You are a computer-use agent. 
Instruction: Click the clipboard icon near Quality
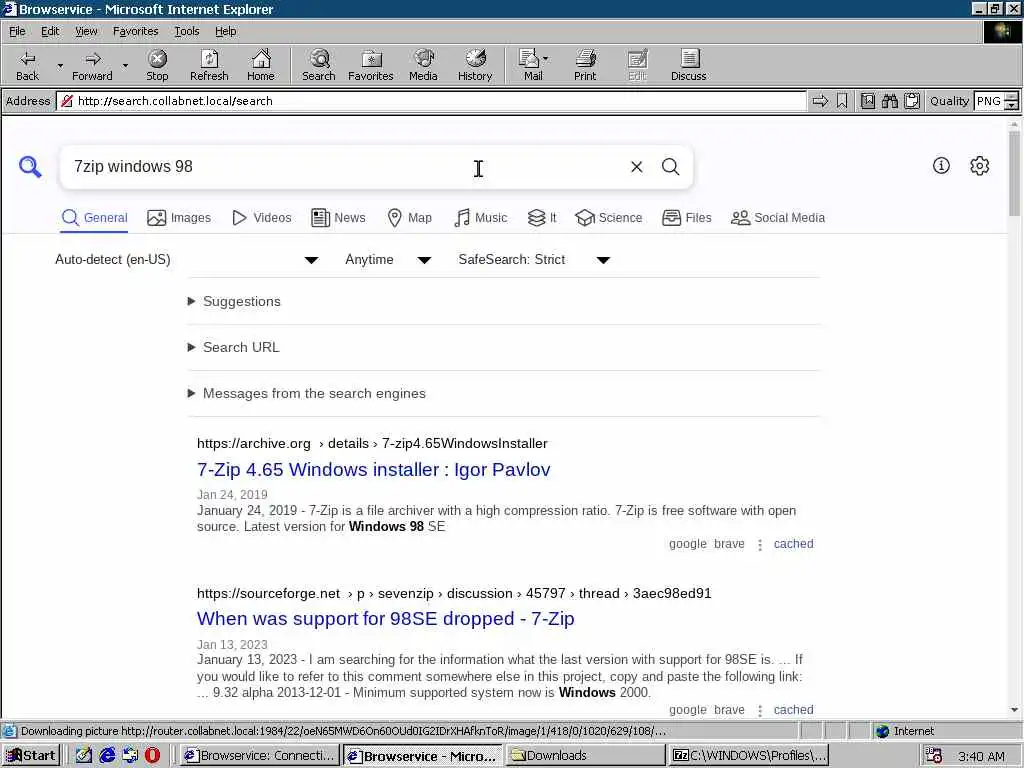(912, 101)
